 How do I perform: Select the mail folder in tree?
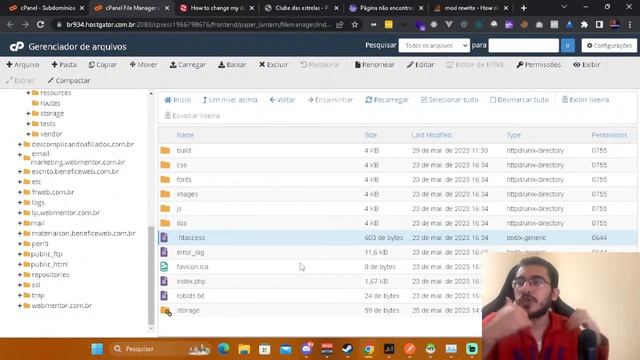pyautogui.click(x=37, y=223)
